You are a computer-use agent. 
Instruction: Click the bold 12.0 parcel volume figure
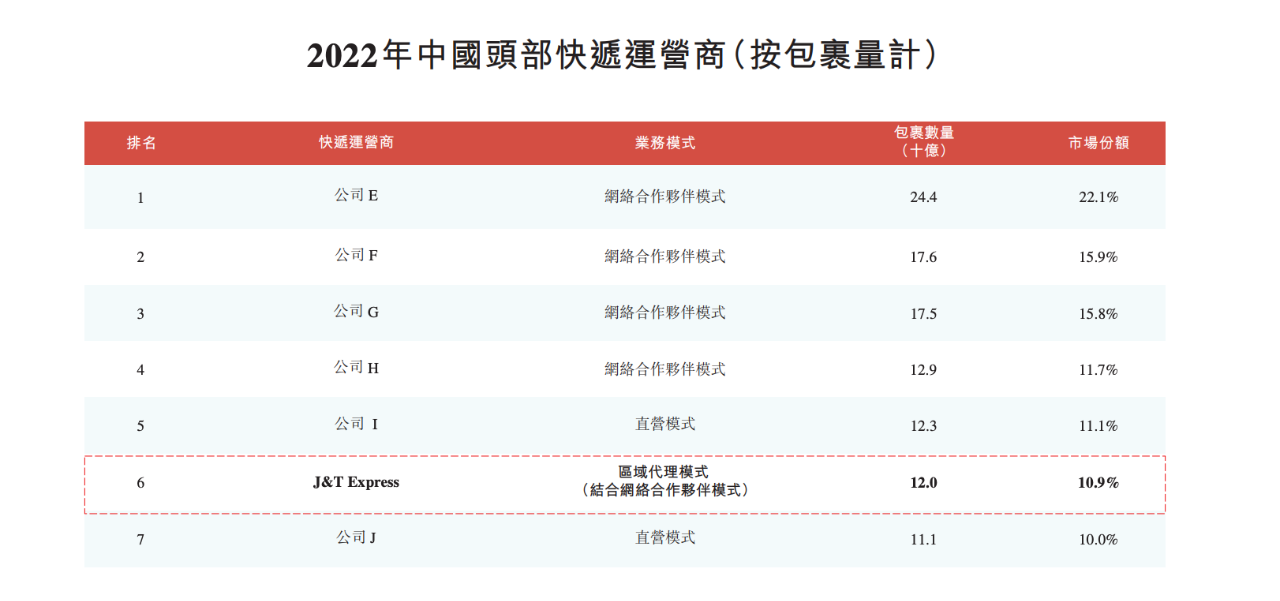click(920, 481)
